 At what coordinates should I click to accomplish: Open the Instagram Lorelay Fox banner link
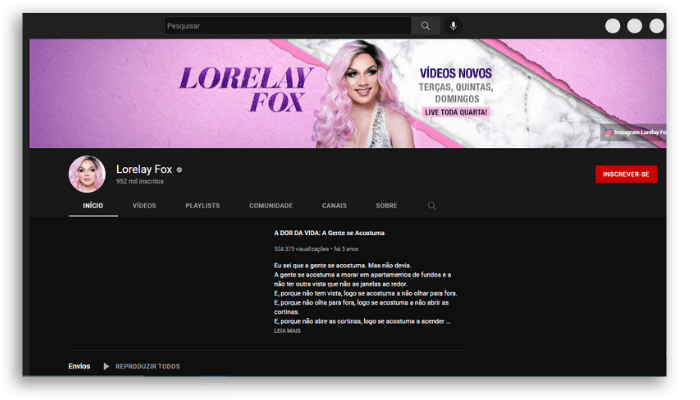coord(634,133)
